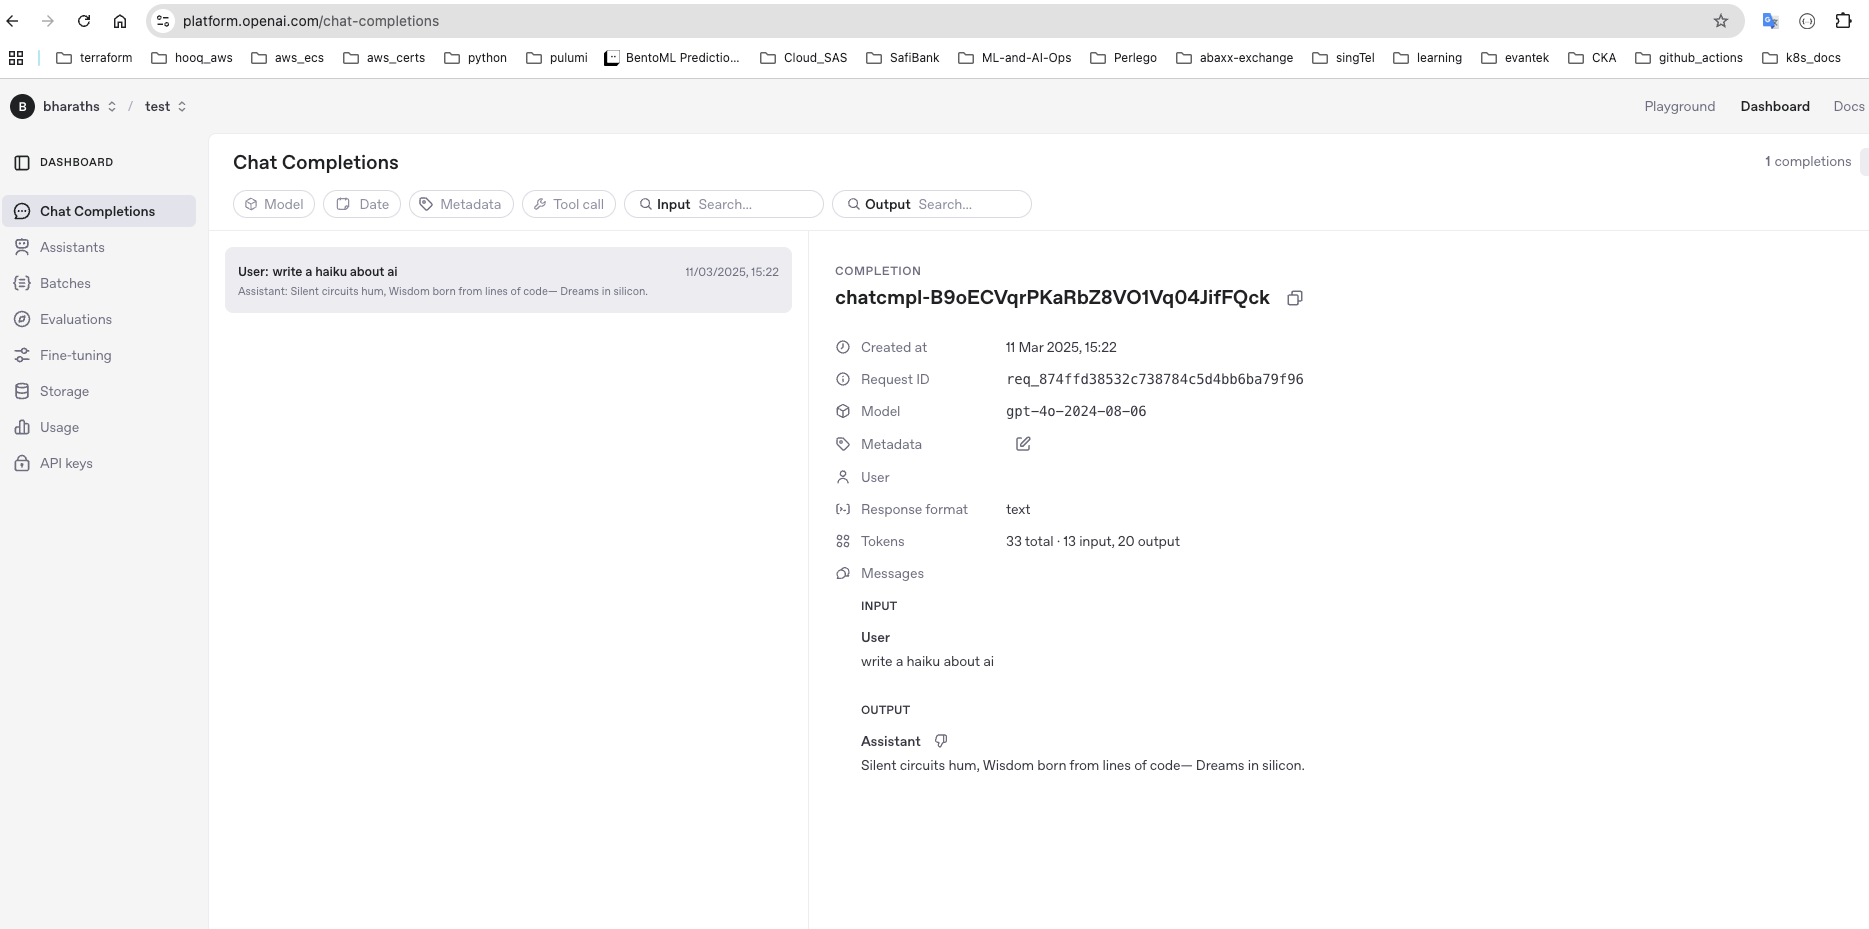Open Usage in the sidebar

tap(99, 427)
